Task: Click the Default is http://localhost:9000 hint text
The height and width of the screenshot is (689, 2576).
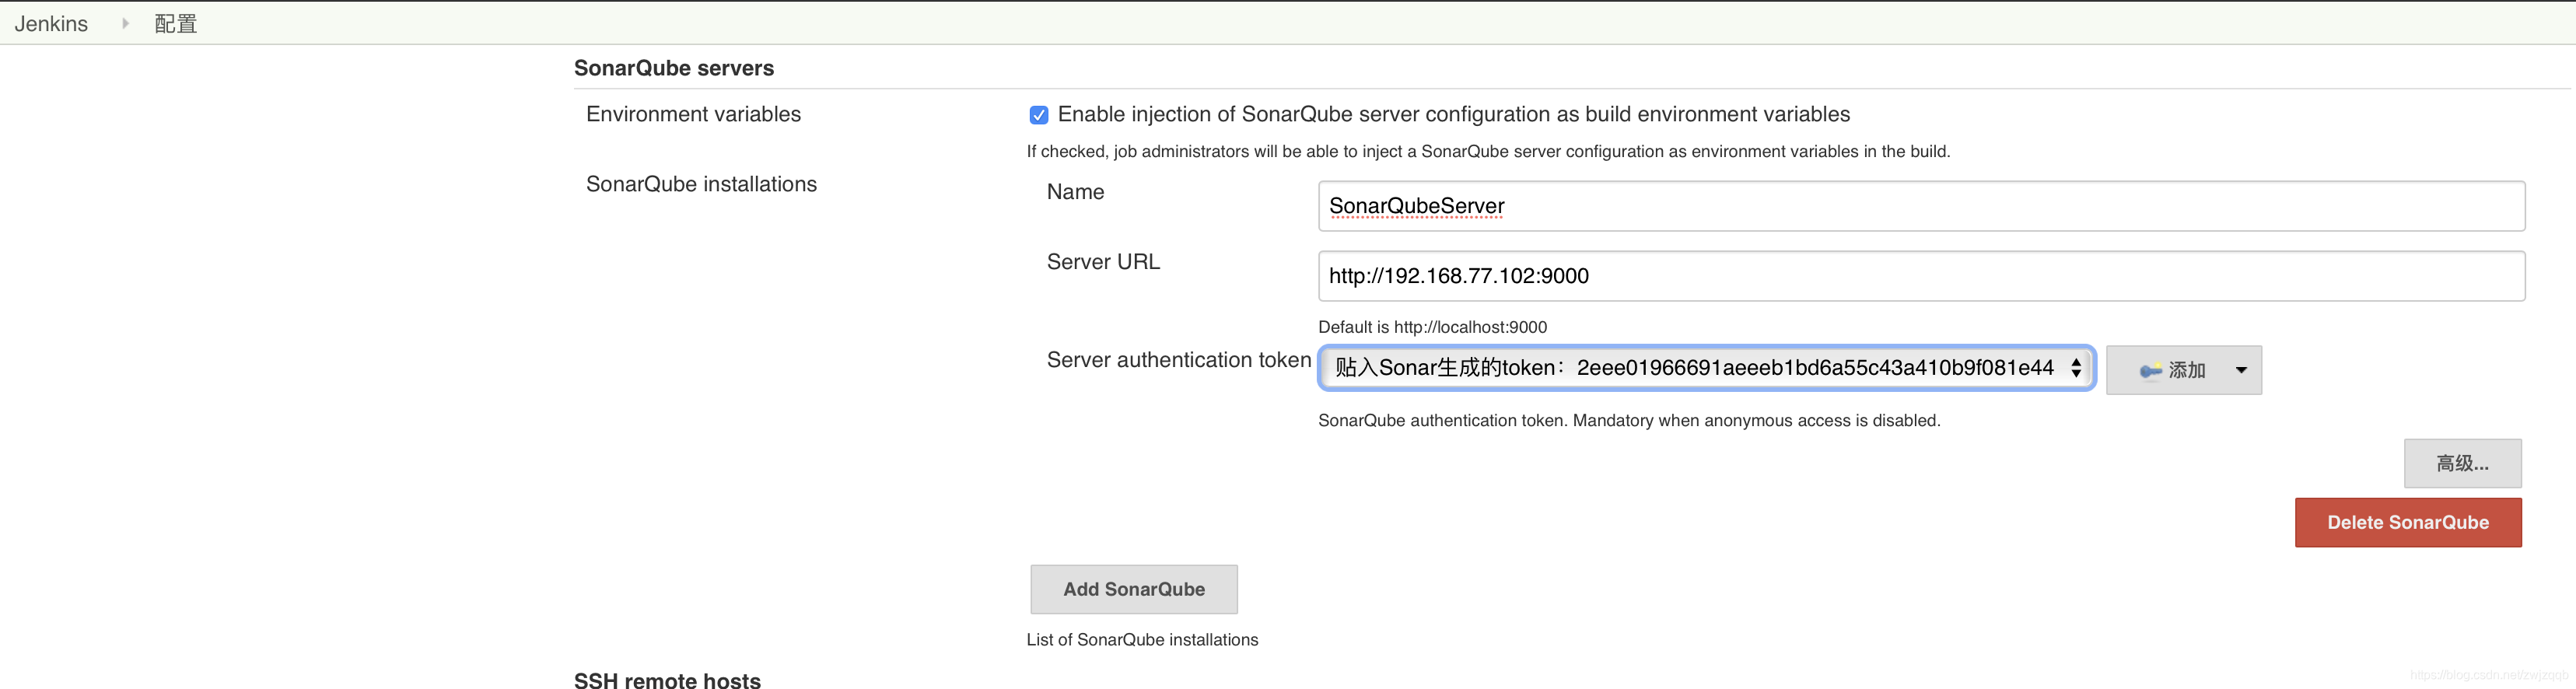Action: (x=1432, y=327)
